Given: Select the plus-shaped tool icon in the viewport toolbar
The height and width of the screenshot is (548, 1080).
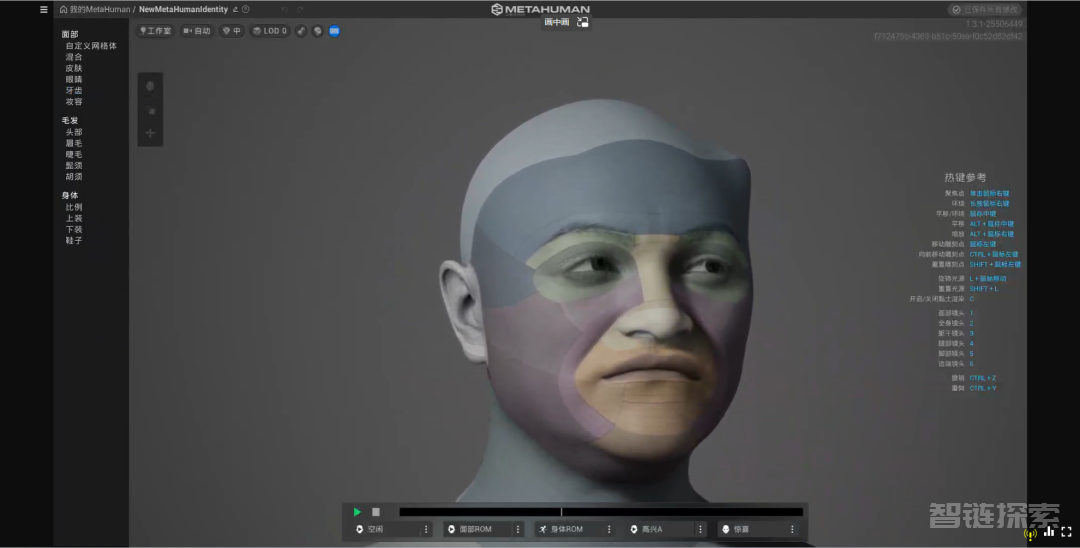Looking at the screenshot, I should coord(150,133).
